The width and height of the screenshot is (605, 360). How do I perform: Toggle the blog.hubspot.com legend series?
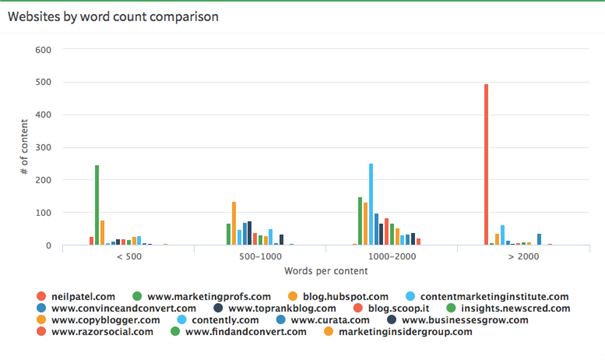pos(338,296)
